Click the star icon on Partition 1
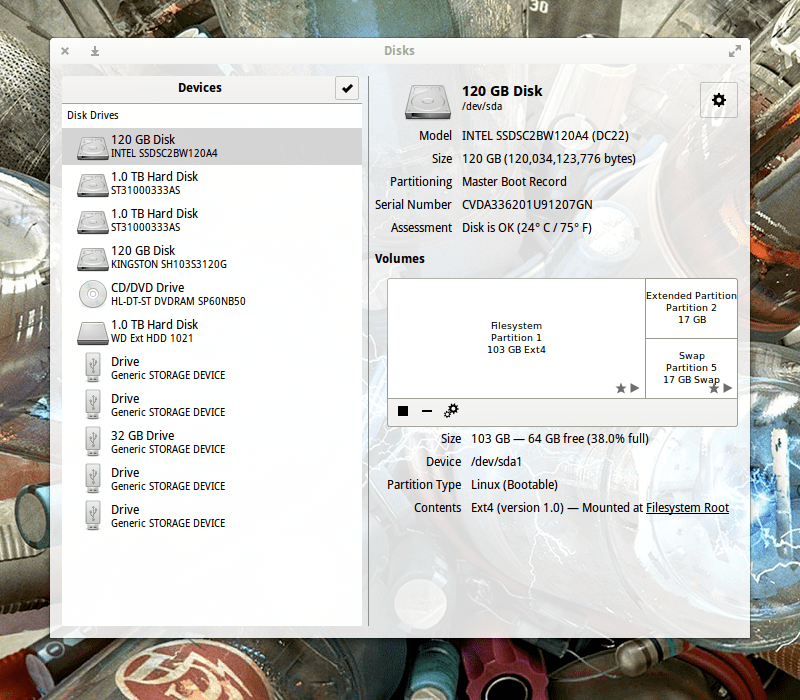The height and width of the screenshot is (700, 800). [x=619, y=388]
